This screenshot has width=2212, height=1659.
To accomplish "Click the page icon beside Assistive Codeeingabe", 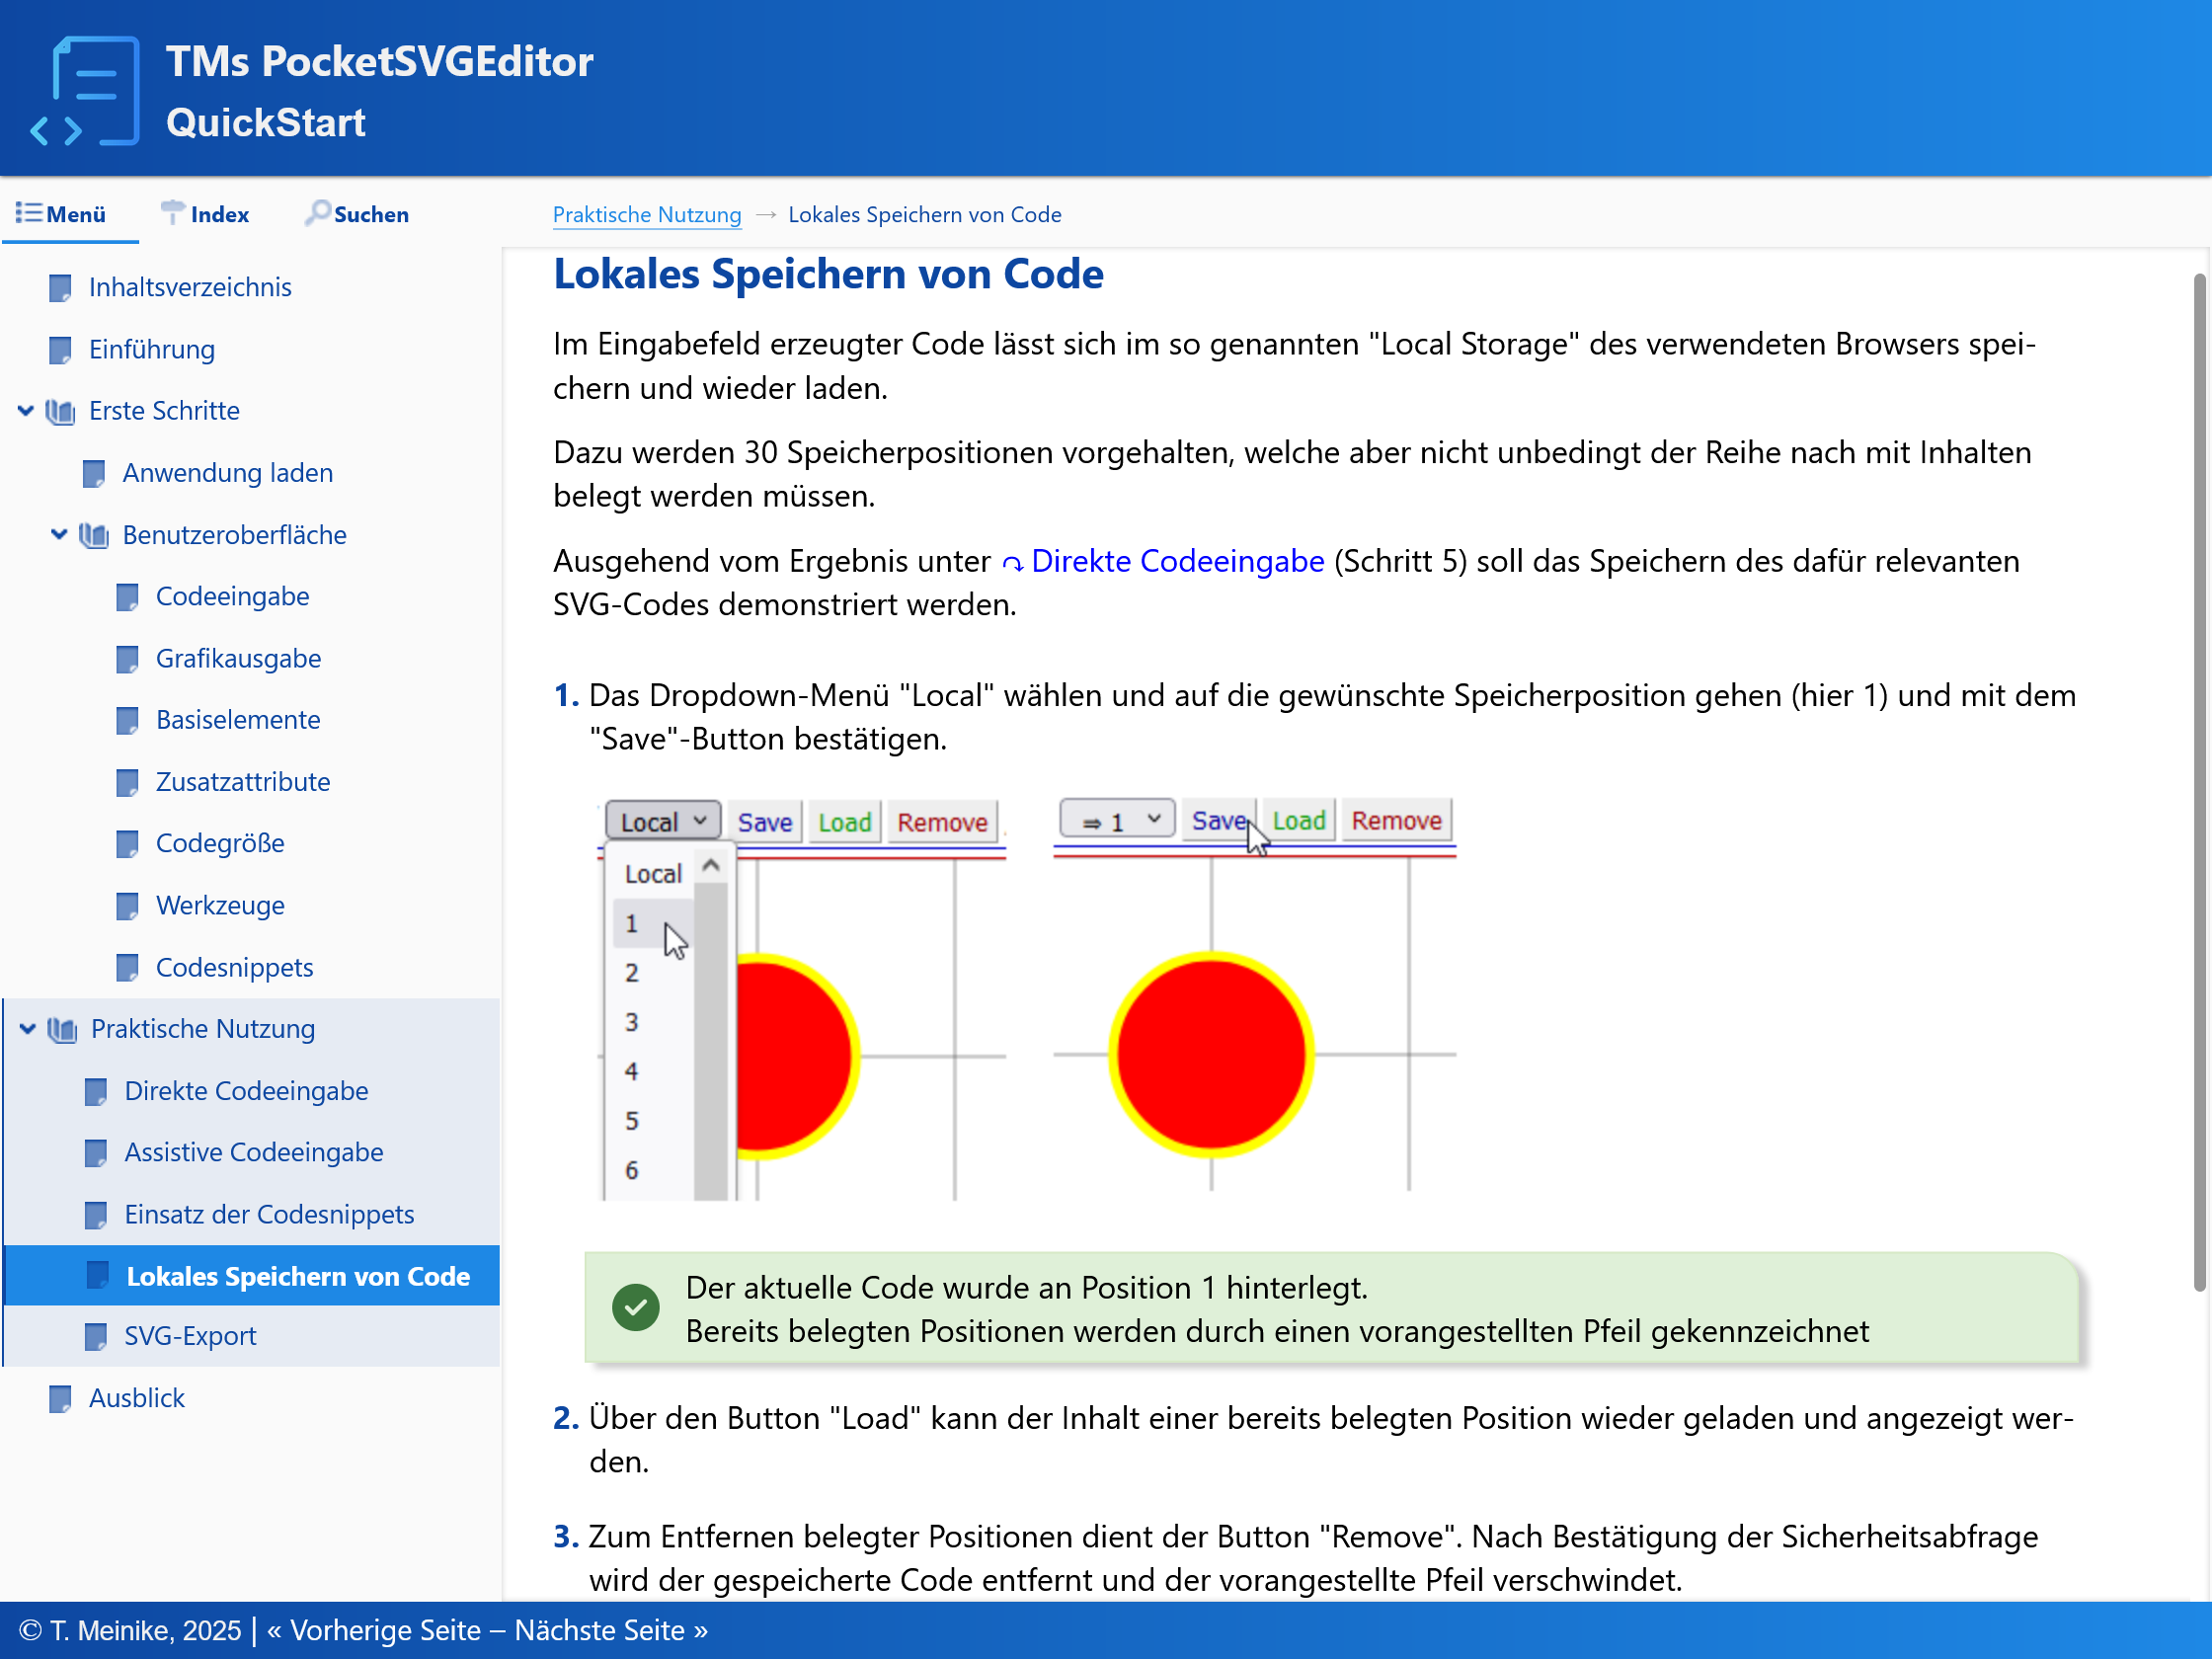I will [x=96, y=1153].
